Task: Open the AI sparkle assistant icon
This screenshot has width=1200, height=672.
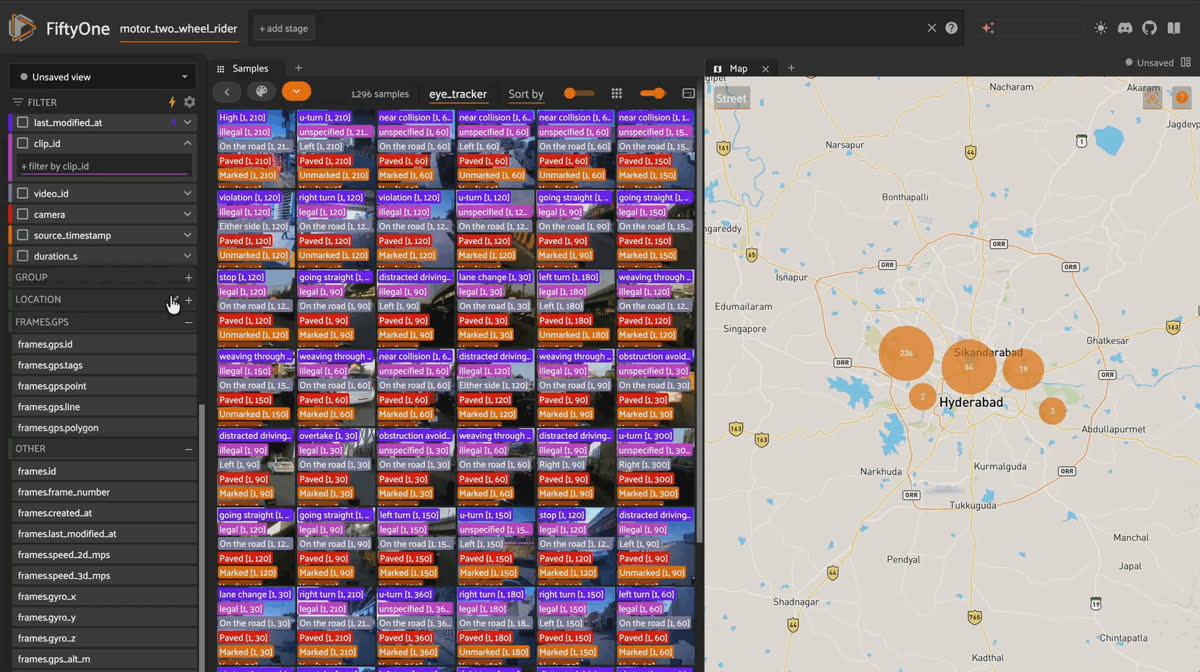Action: coord(988,28)
